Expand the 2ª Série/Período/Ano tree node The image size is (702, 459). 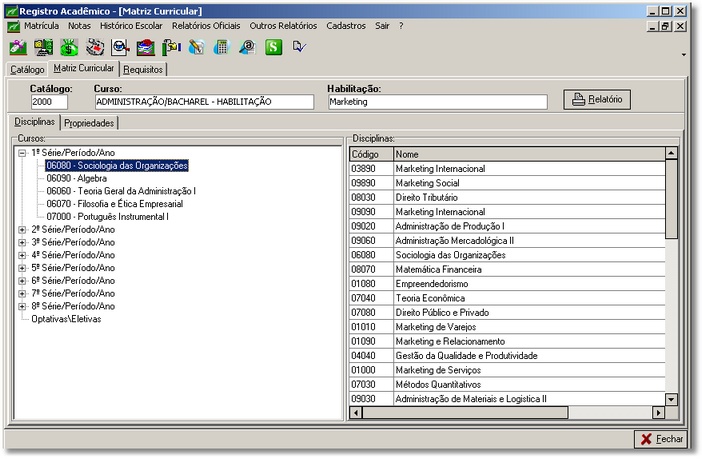(22, 229)
